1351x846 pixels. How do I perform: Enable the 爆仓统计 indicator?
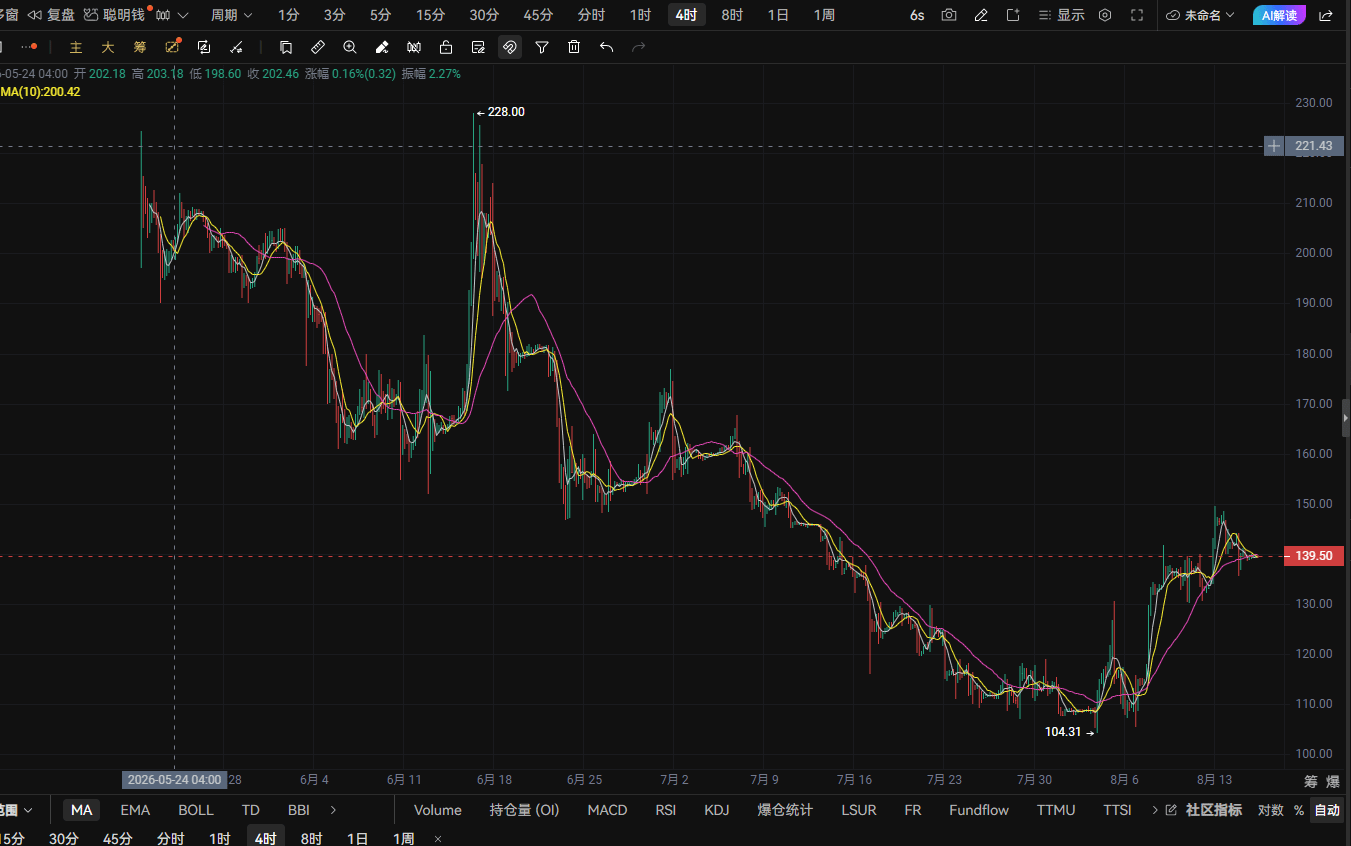coord(785,810)
